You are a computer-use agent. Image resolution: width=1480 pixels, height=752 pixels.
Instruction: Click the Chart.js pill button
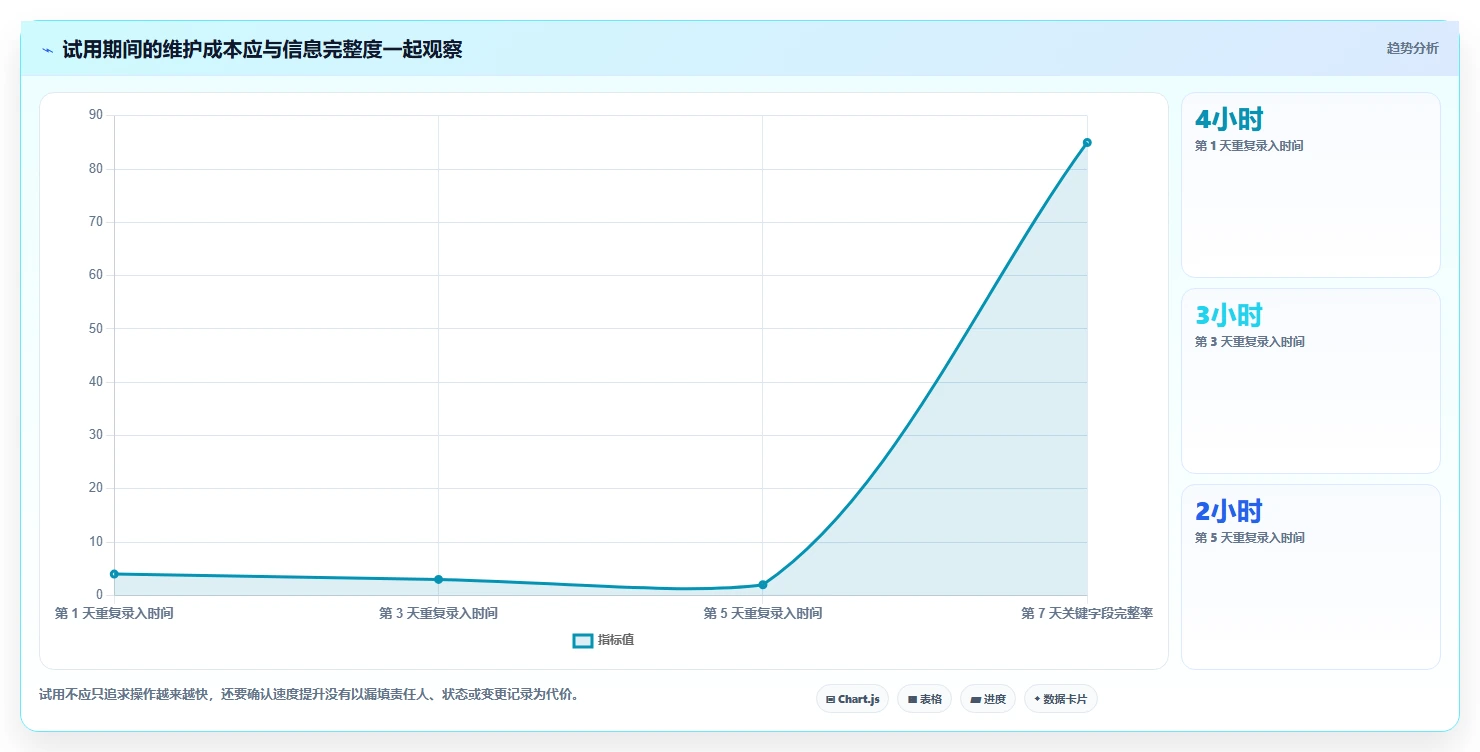[852, 699]
